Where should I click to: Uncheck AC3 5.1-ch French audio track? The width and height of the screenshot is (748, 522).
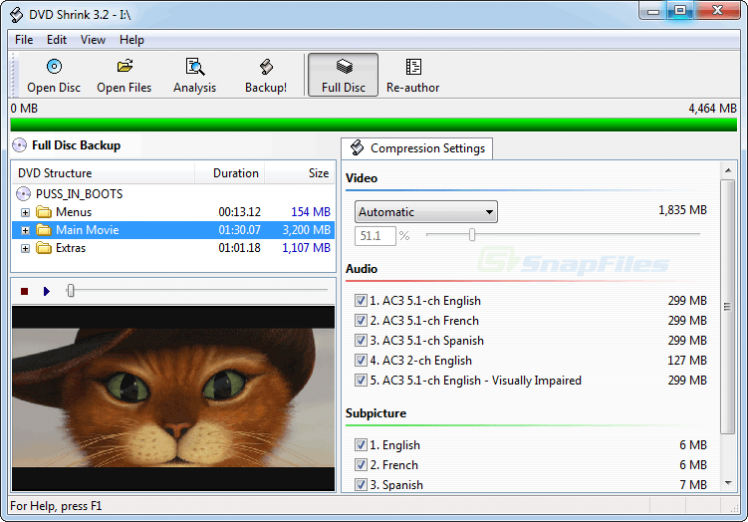361,321
